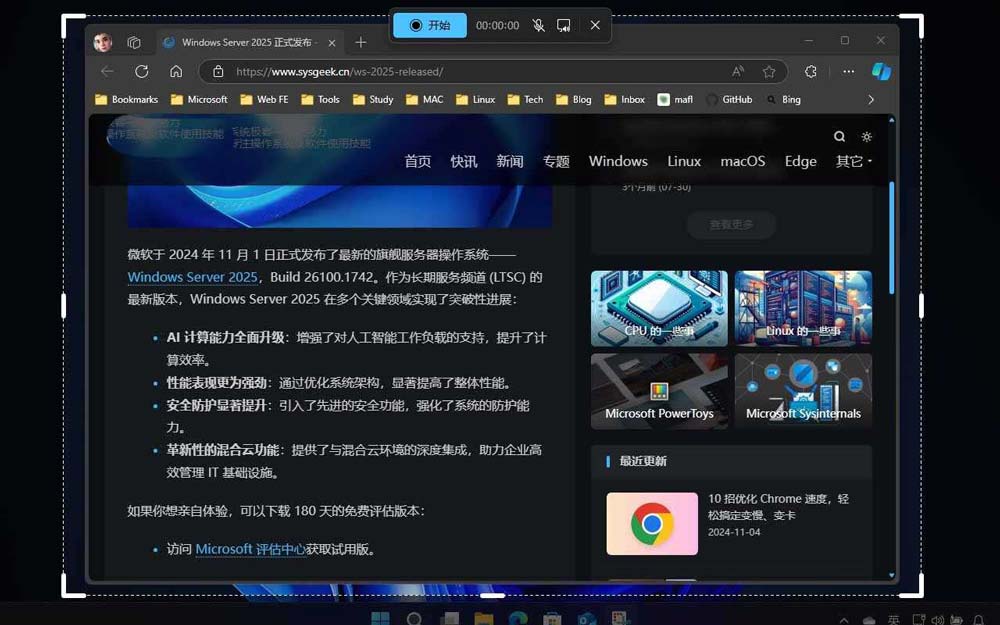Go back using the browser back arrow

pos(107,71)
